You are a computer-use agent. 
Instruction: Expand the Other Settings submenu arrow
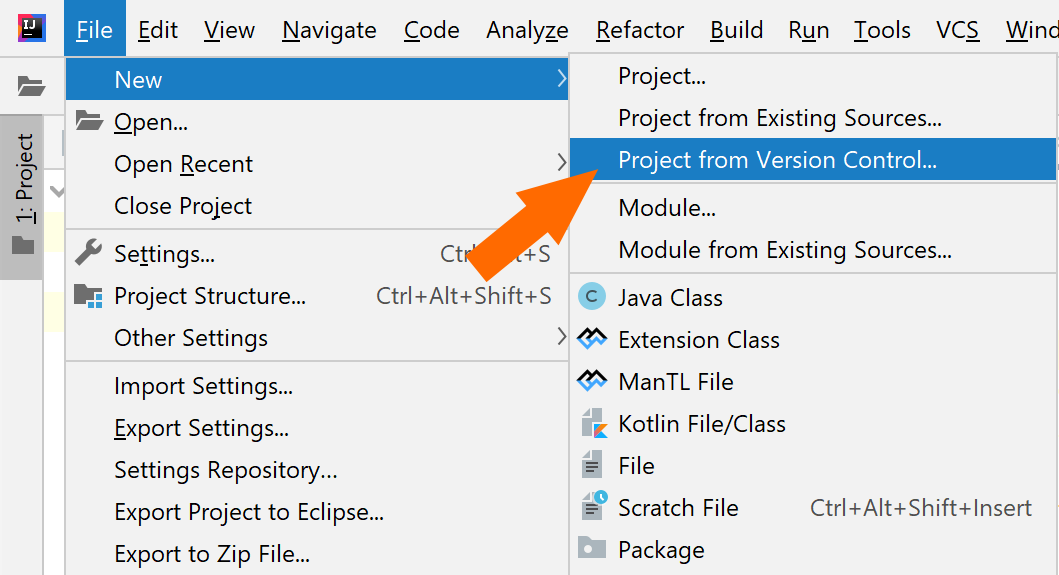(x=562, y=337)
